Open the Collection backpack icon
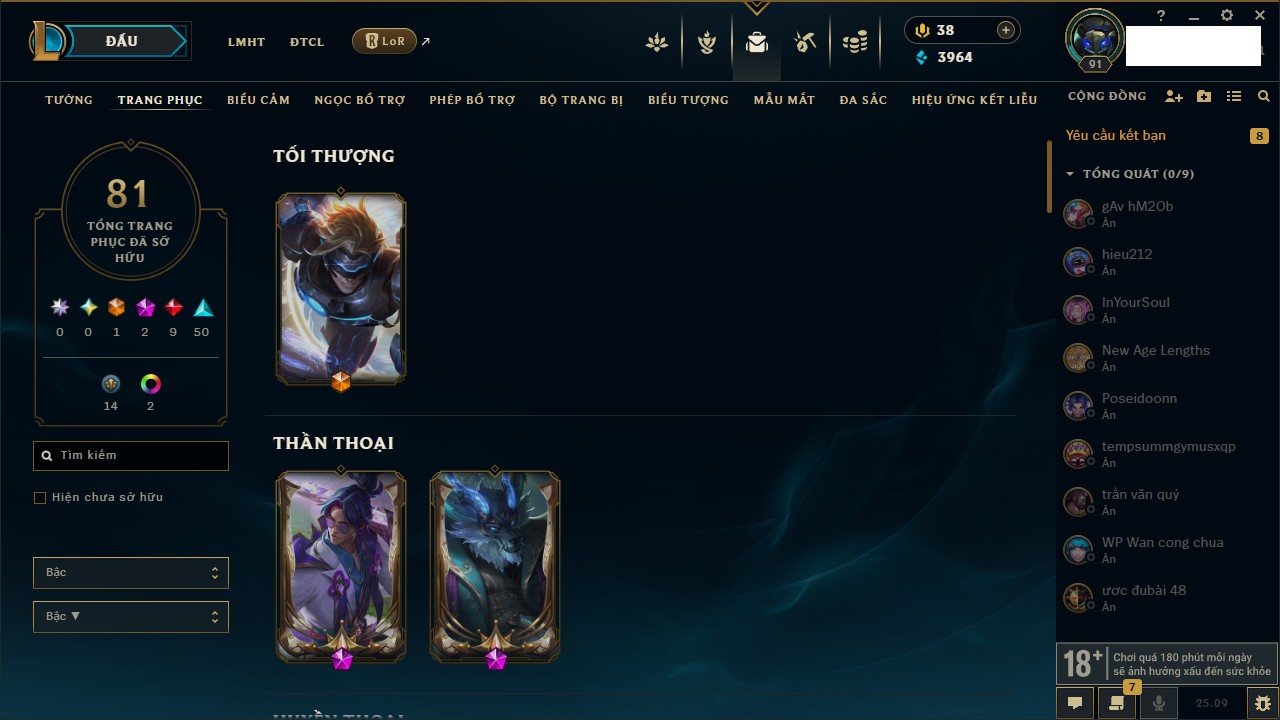1280x720 pixels. click(756, 42)
